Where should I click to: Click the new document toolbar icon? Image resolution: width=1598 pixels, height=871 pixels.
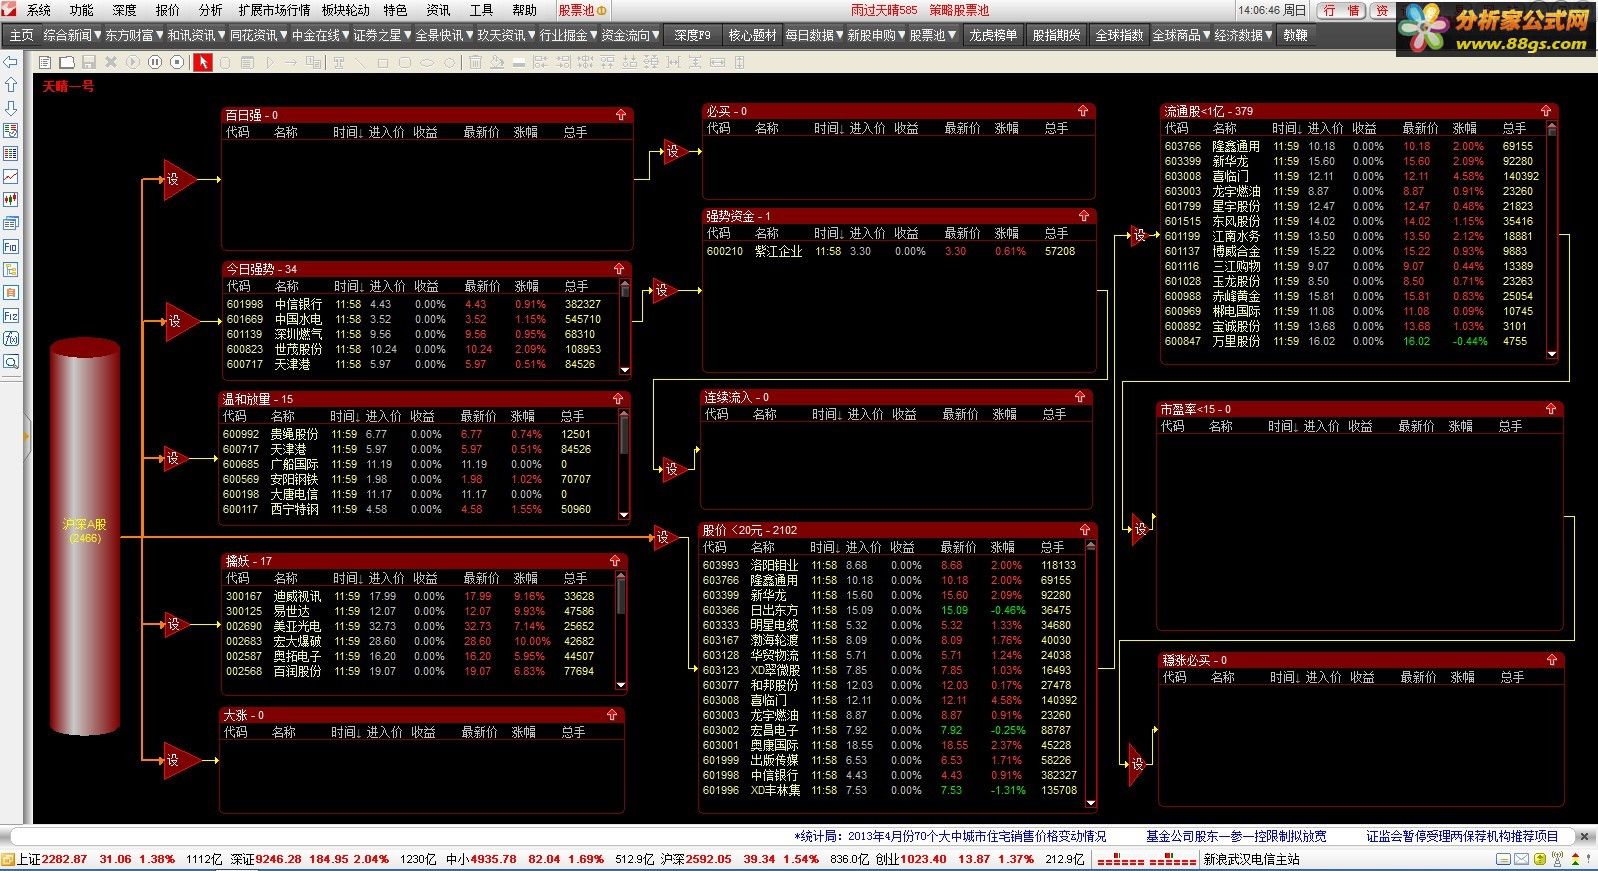[44, 62]
